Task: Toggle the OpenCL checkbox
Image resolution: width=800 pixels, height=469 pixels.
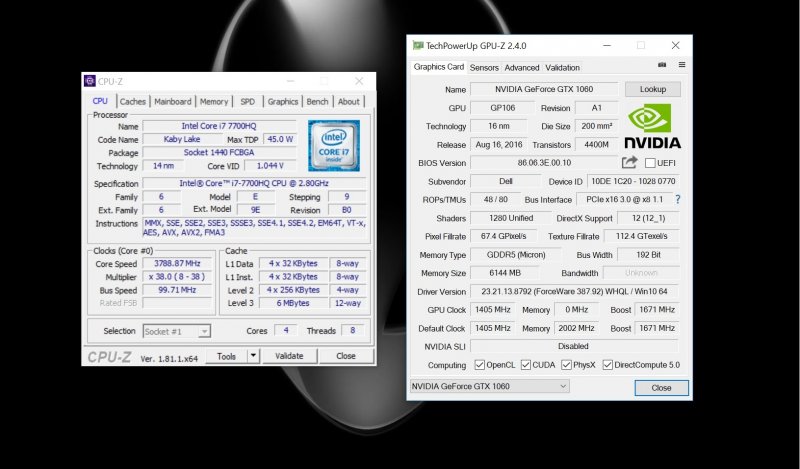Action: (479, 365)
